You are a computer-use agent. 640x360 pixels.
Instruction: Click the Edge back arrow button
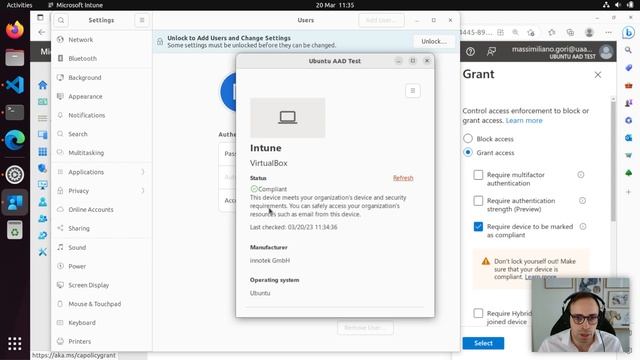point(42,32)
